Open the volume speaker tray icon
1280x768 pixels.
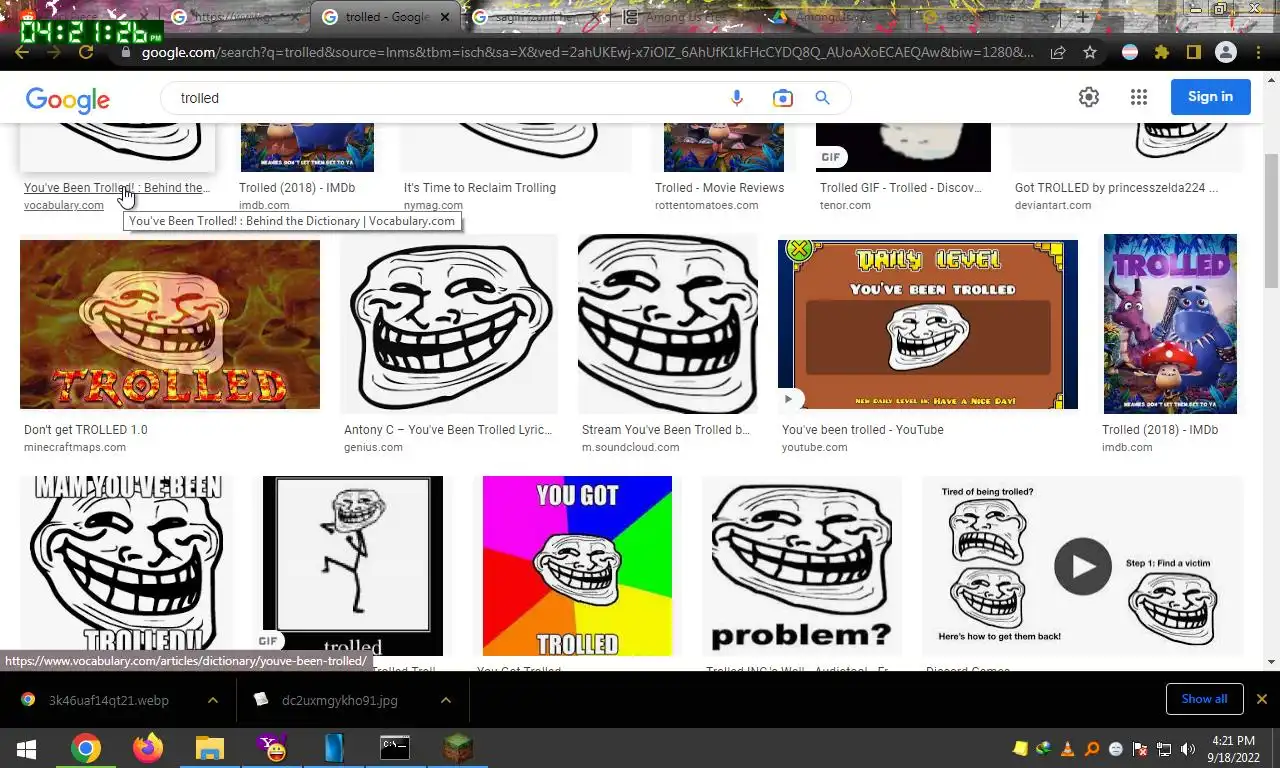click(x=1188, y=749)
